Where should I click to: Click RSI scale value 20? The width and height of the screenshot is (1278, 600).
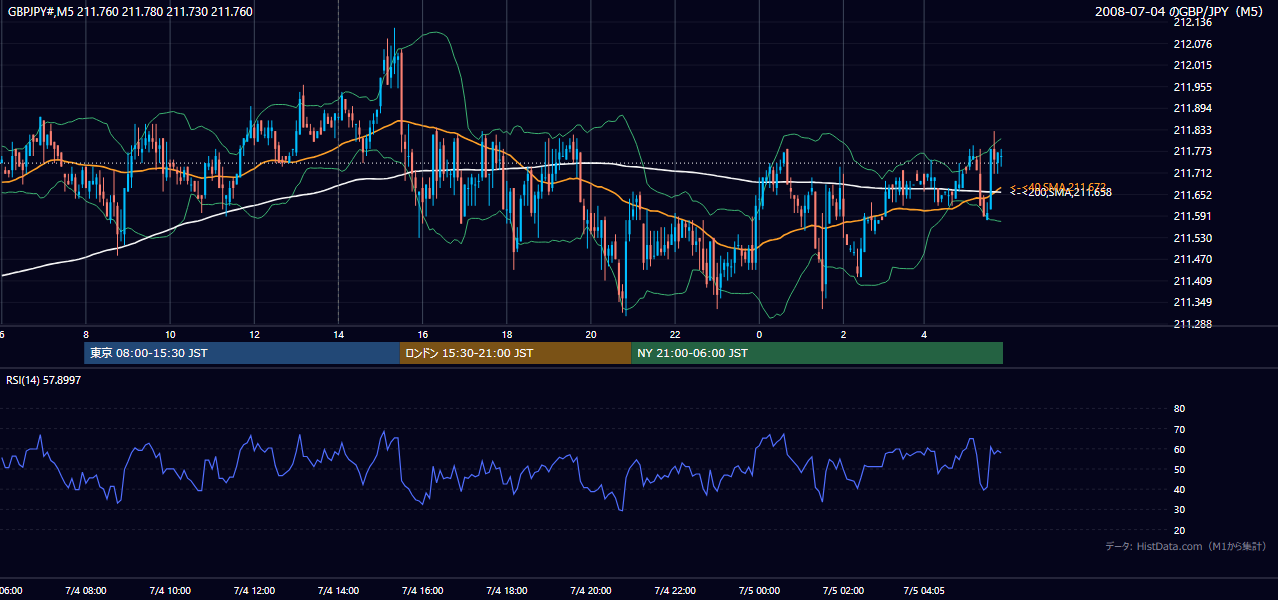[1179, 530]
